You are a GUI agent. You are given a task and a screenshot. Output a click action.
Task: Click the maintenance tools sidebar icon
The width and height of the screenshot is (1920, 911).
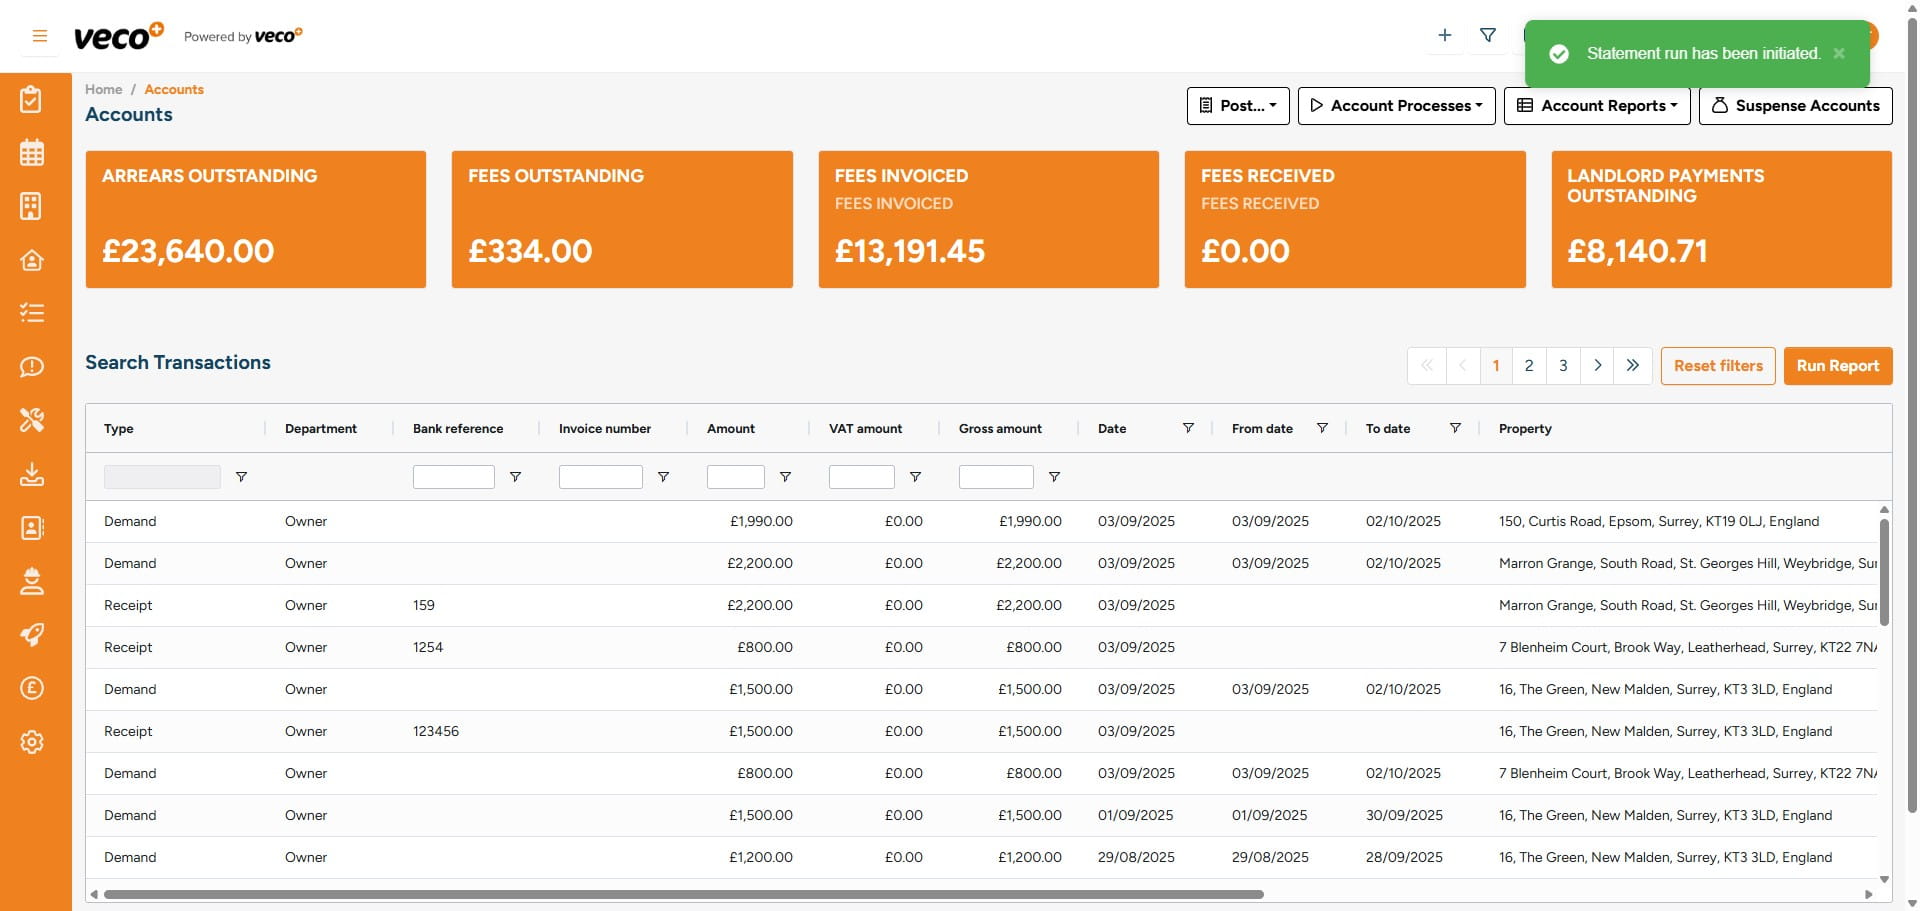[32, 420]
